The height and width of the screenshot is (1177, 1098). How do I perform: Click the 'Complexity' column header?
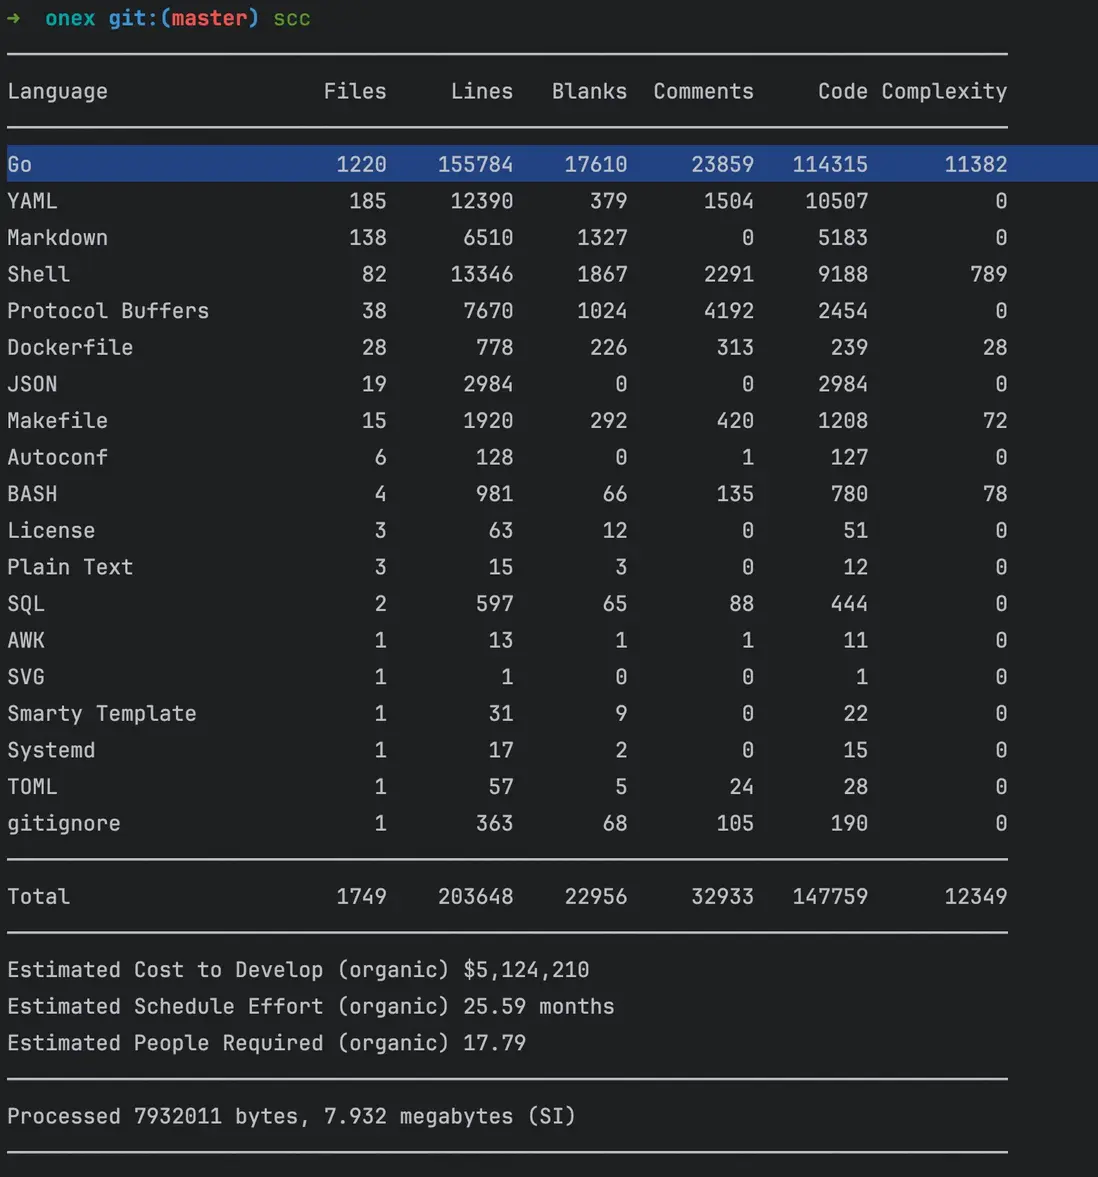click(944, 91)
